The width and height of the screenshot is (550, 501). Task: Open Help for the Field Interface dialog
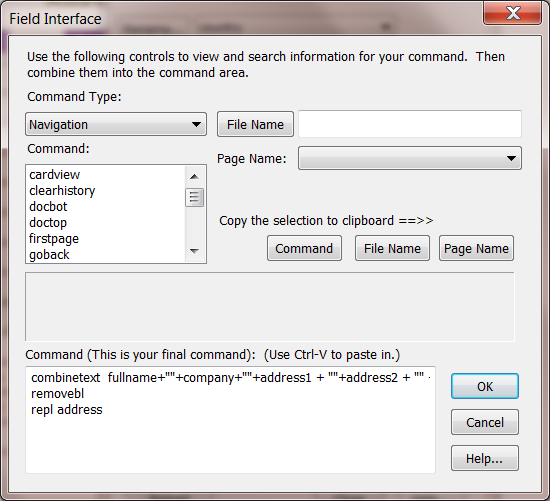[485, 458]
